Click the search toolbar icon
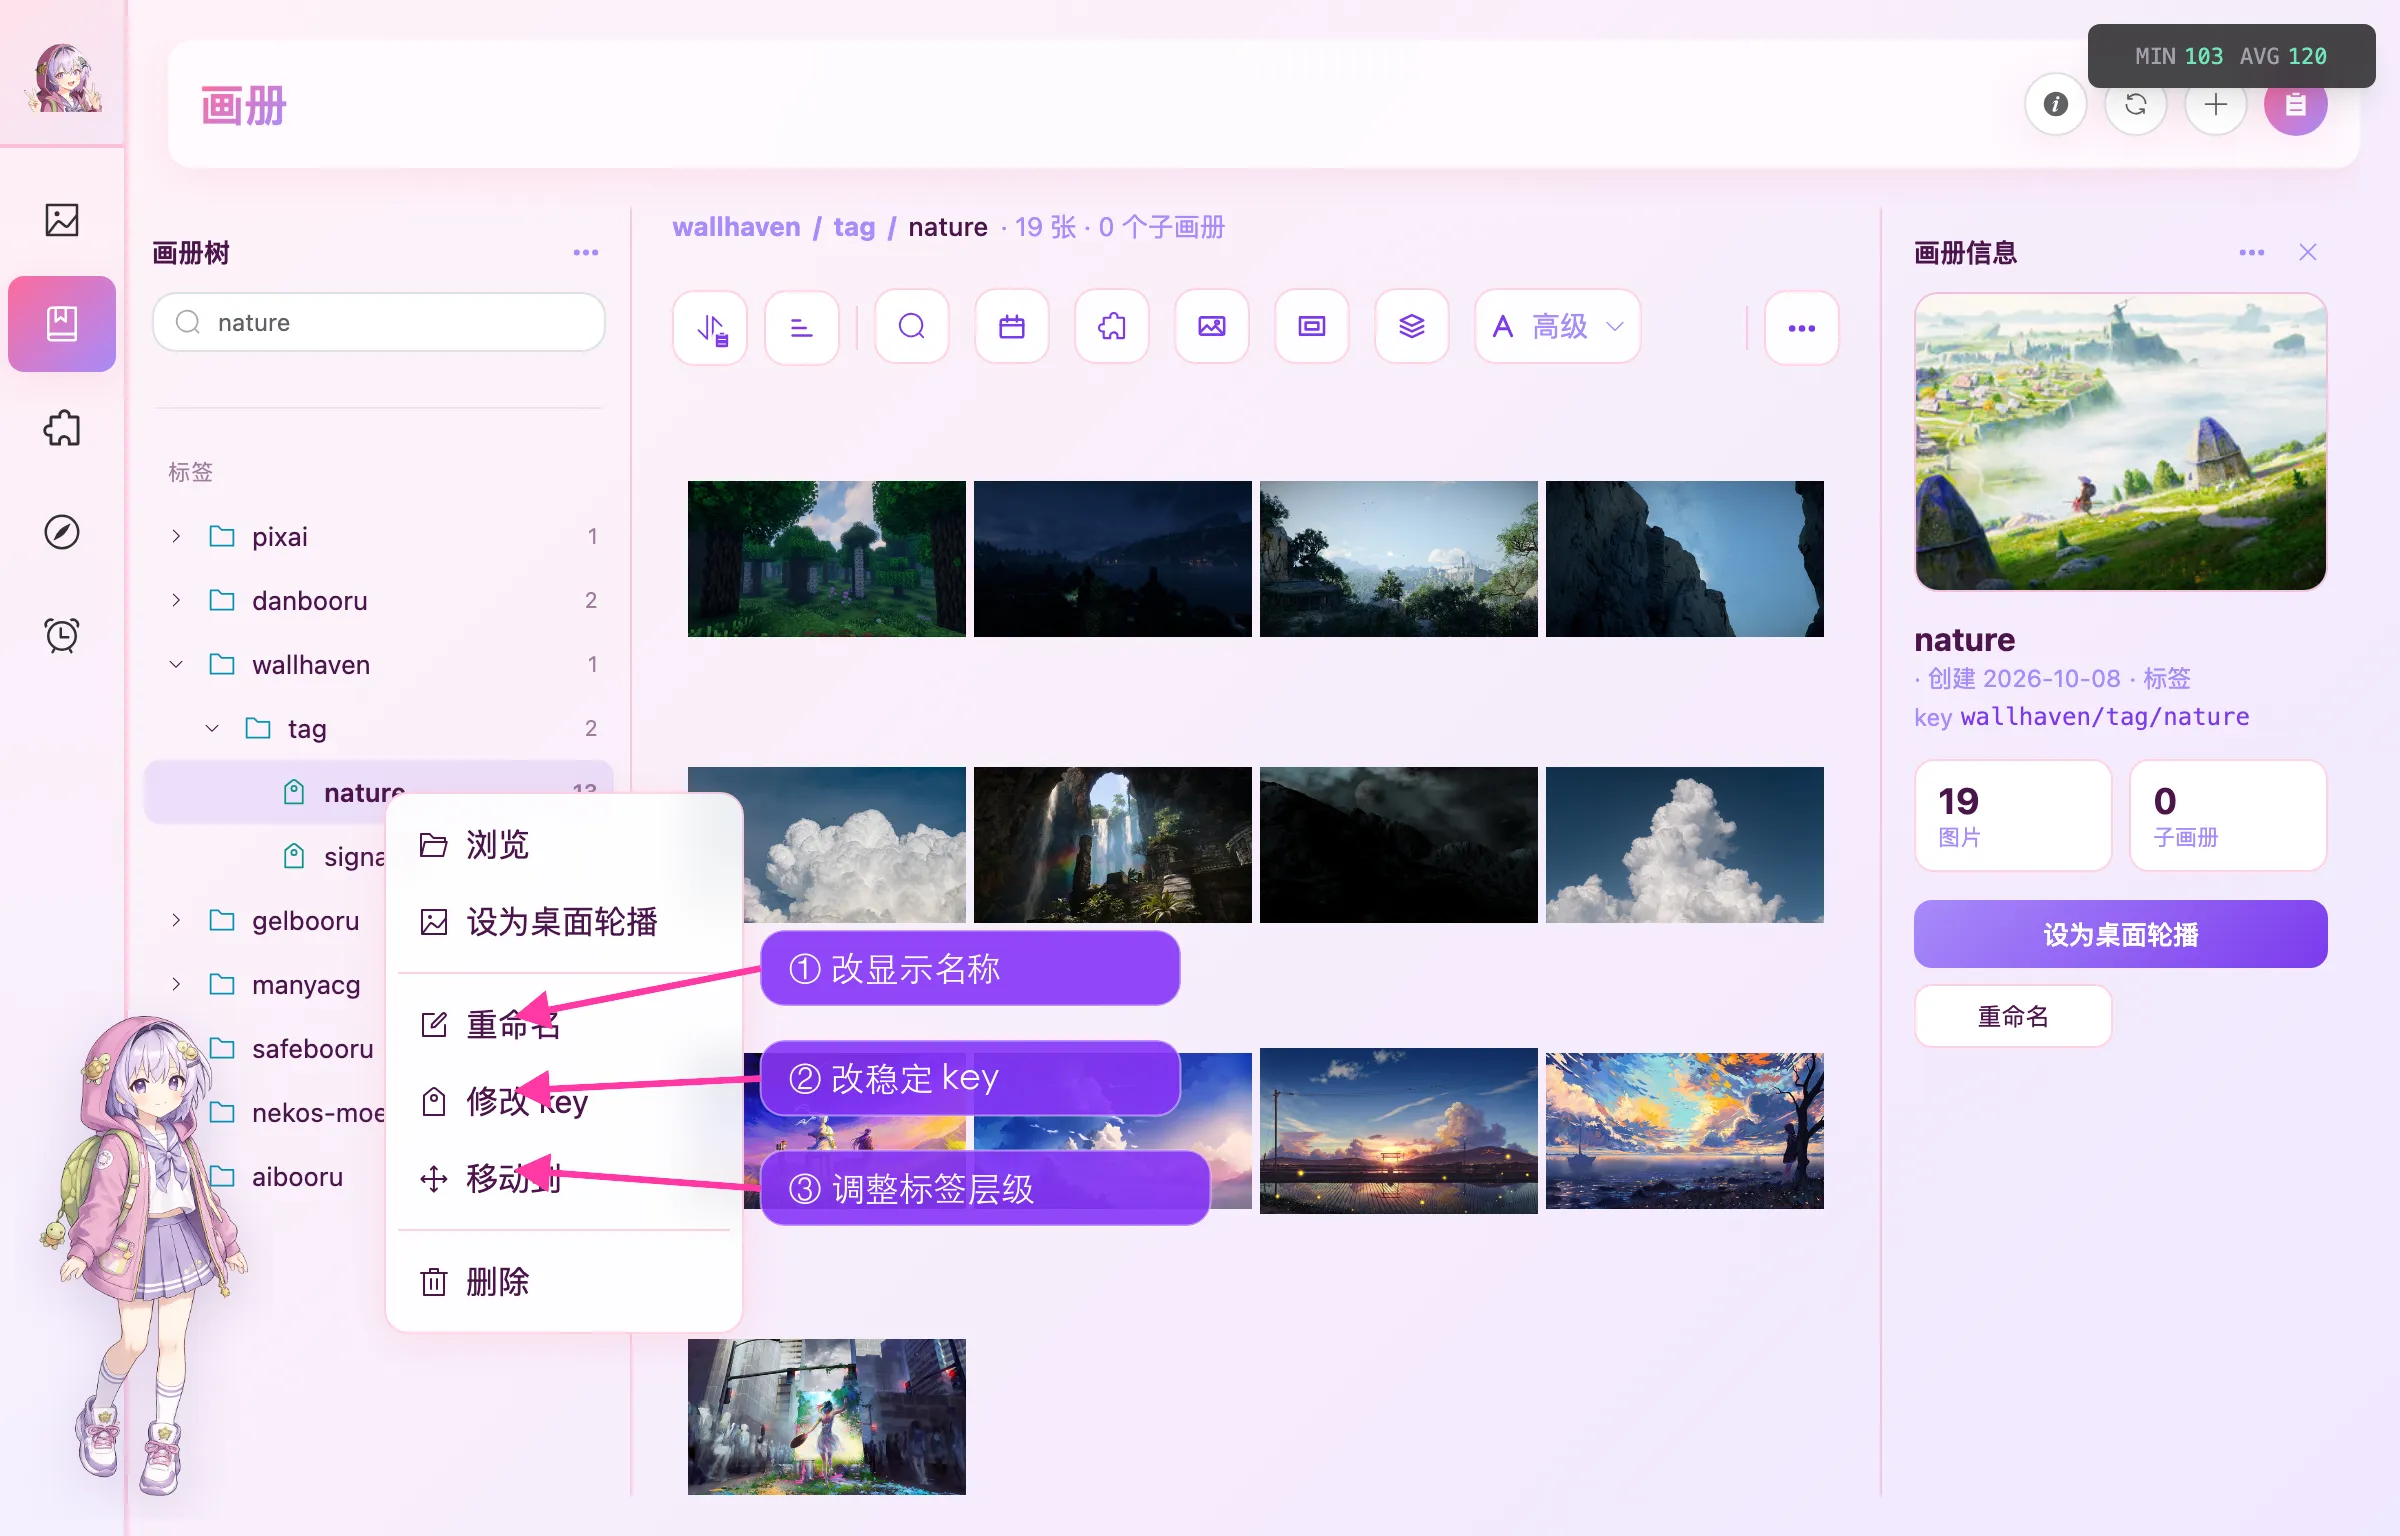This screenshot has height=1536, width=2400. point(912,327)
